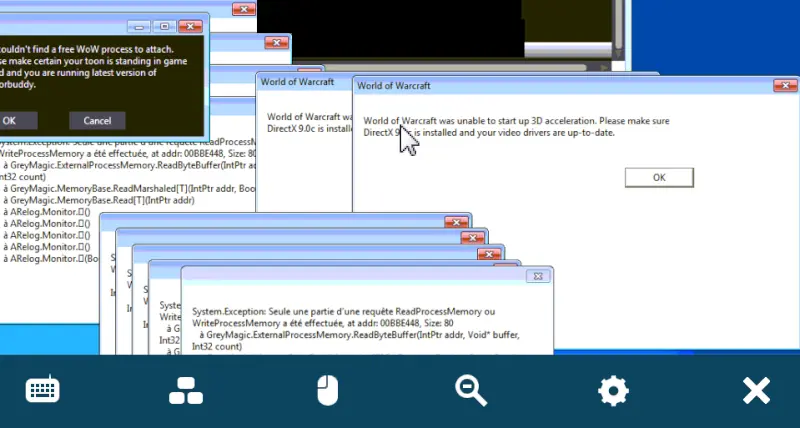Zoom out with the magnifier icon

click(470, 391)
